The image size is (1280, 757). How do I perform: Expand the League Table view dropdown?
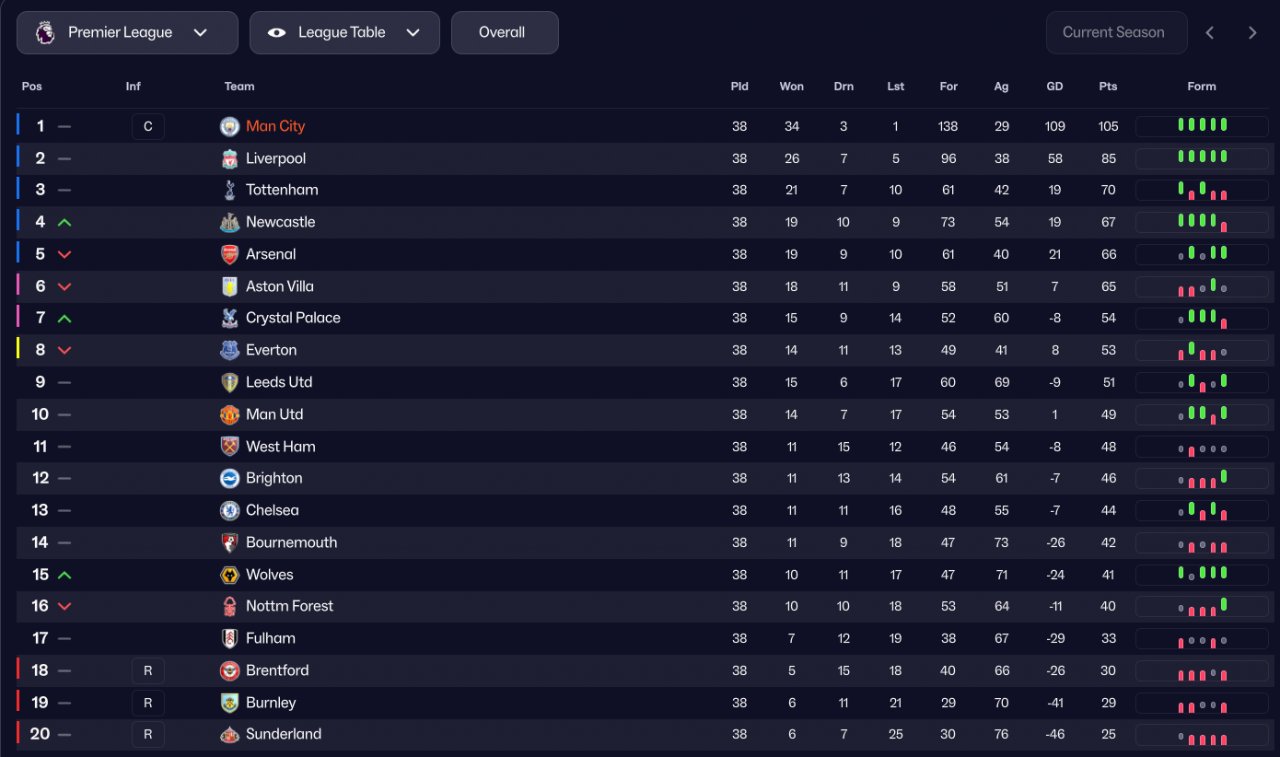[344, 33]
